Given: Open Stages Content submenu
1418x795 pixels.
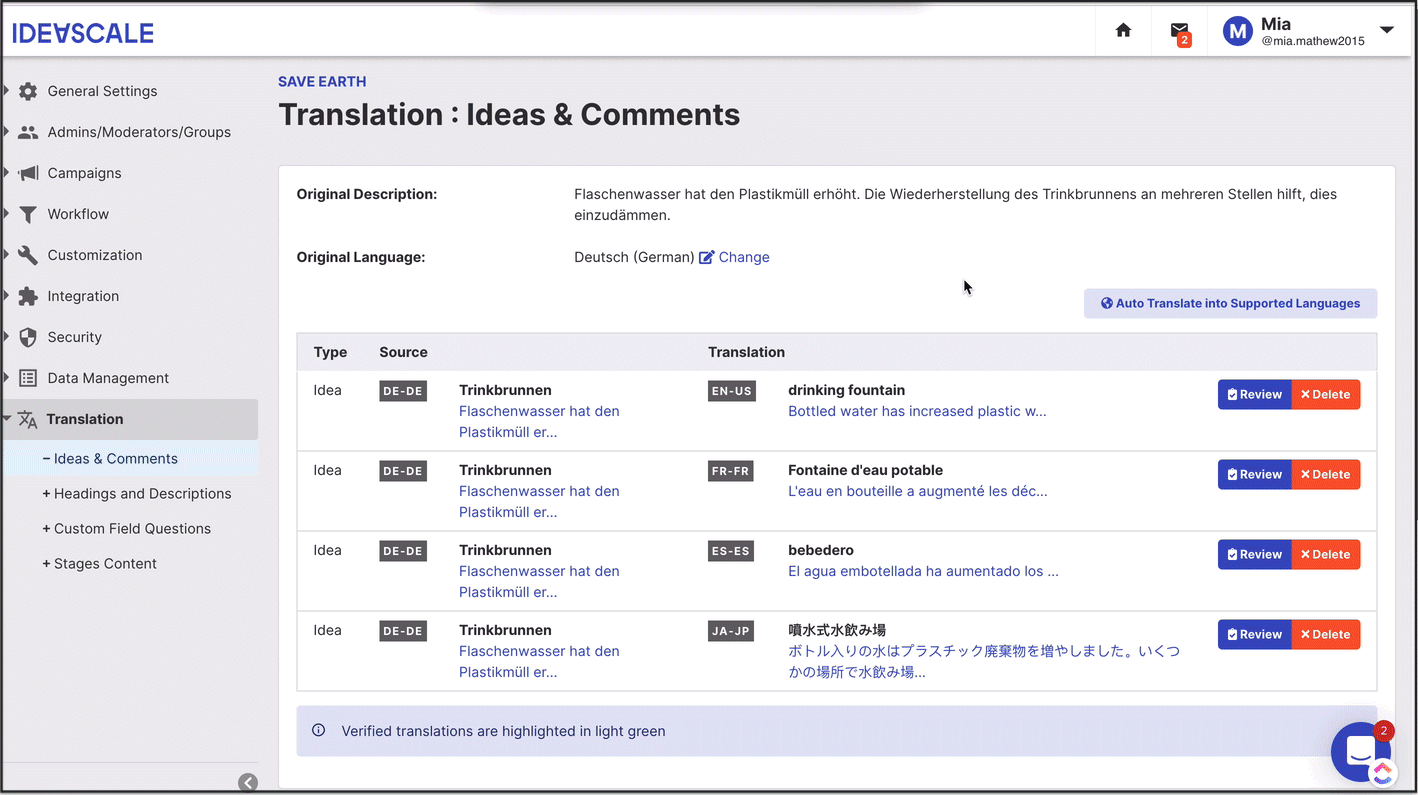Looking at the screenshot, I should [100, 563].
